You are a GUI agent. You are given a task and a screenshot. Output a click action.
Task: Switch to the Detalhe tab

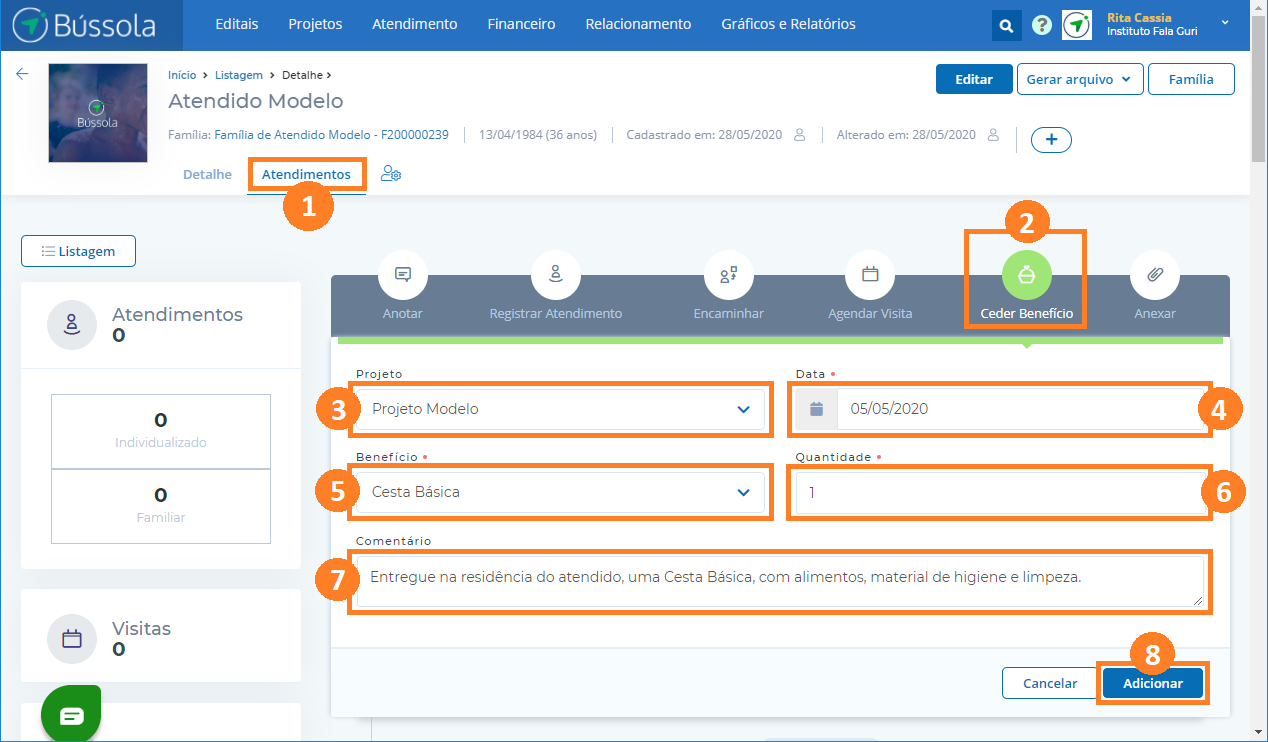207,175
